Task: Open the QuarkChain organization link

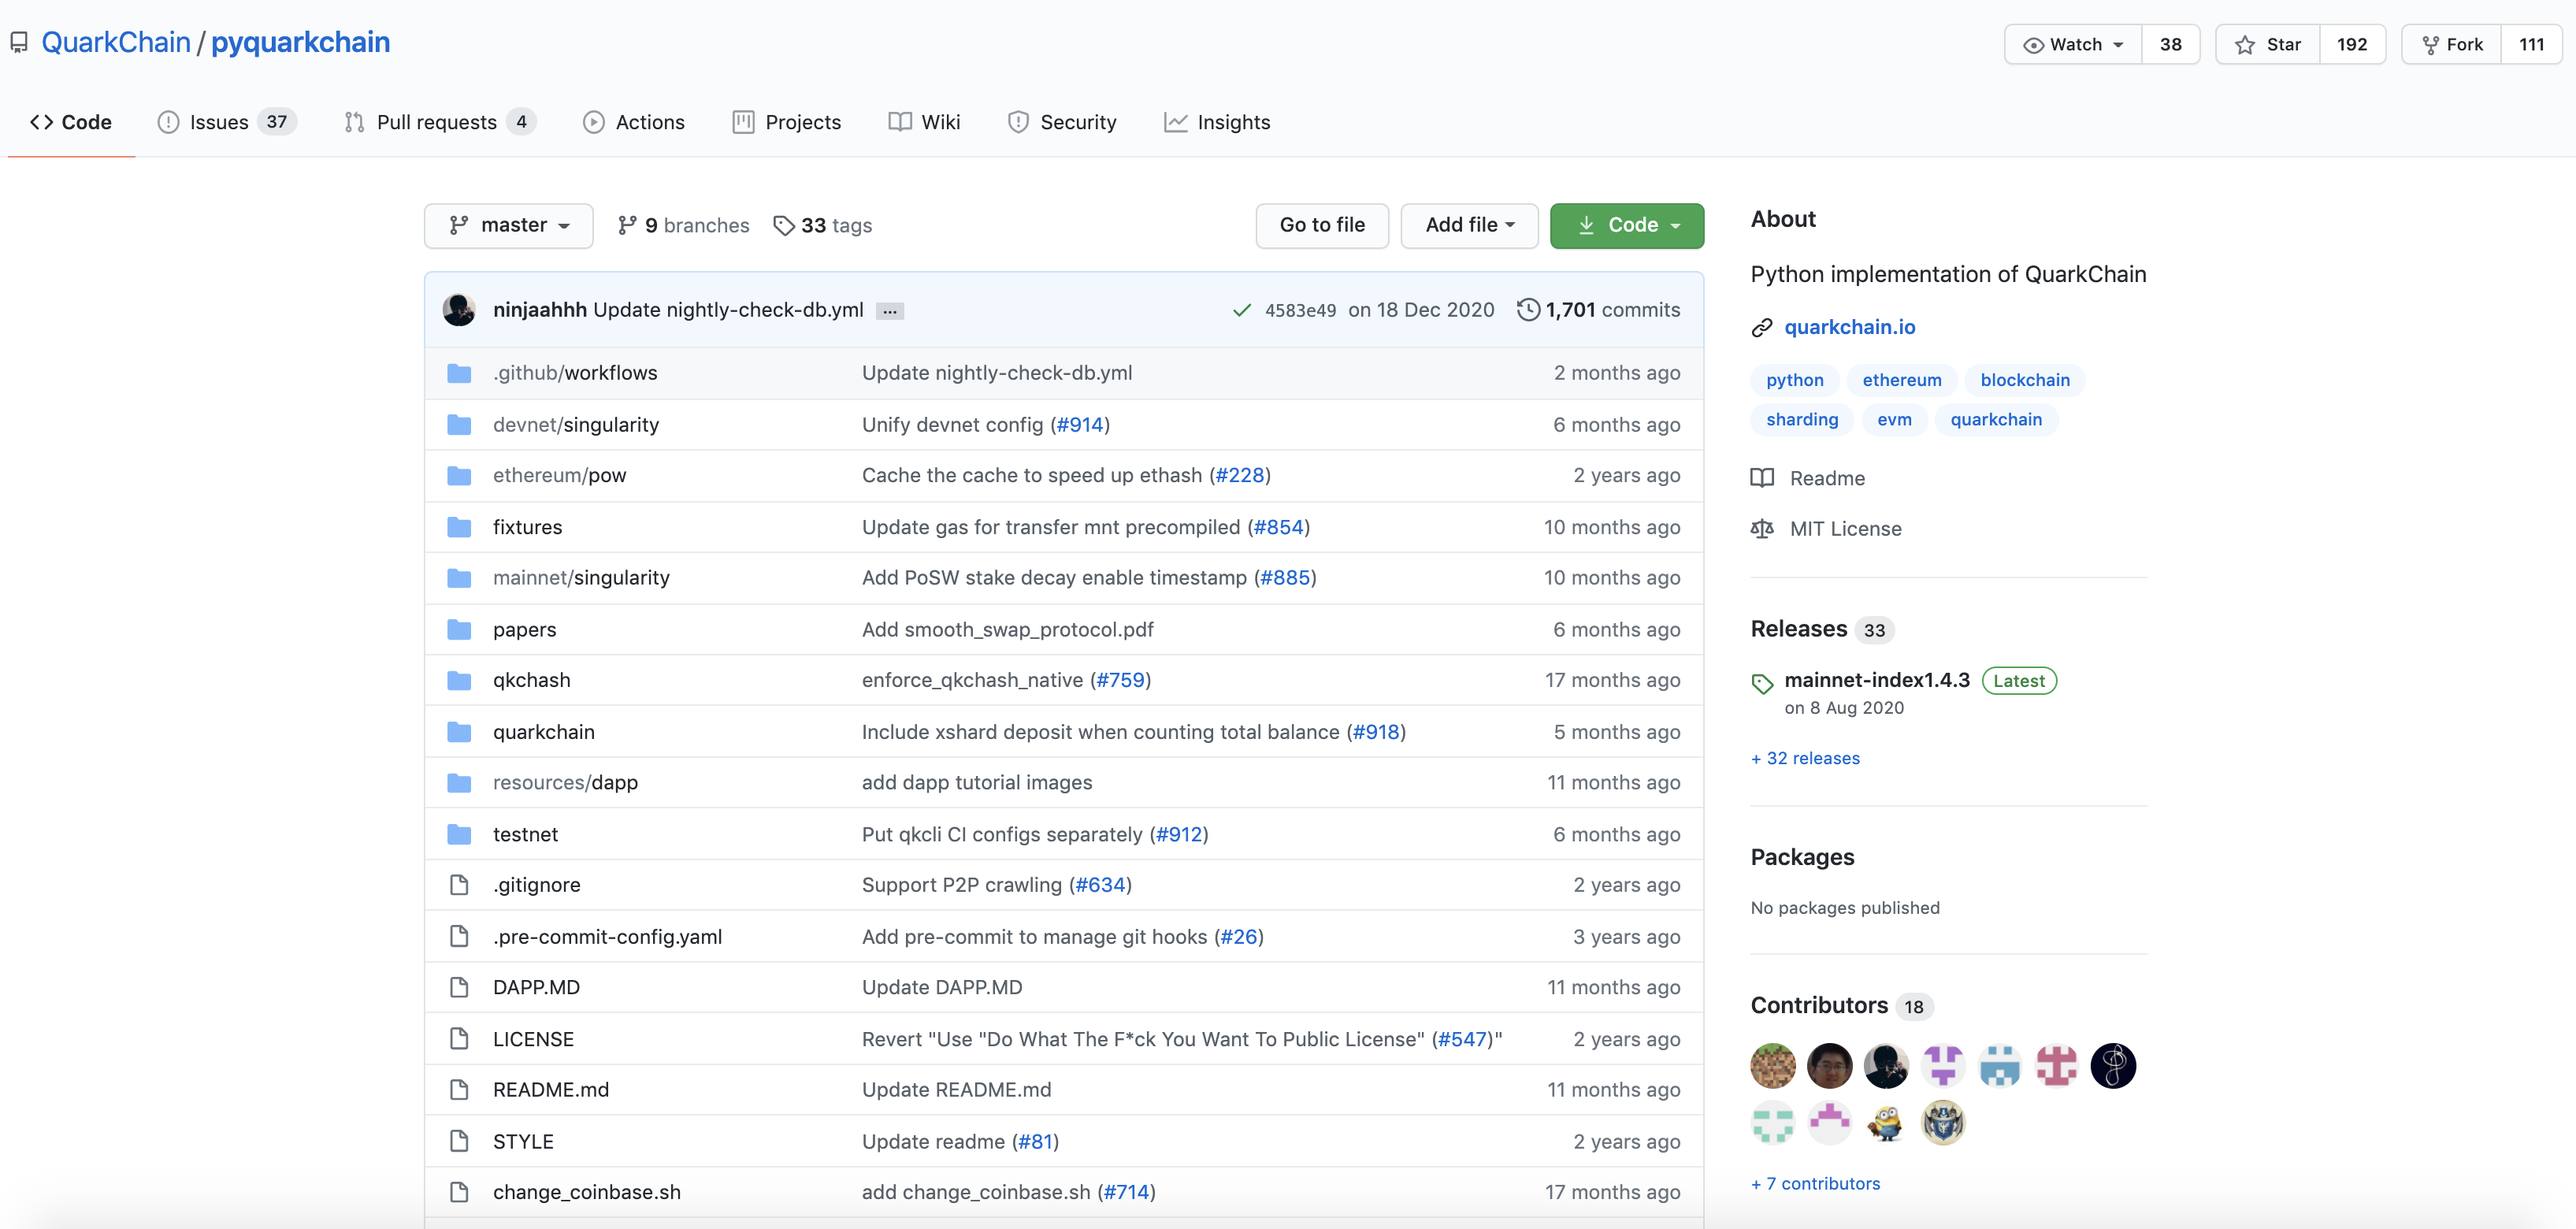Action: [x=116, y=43]
